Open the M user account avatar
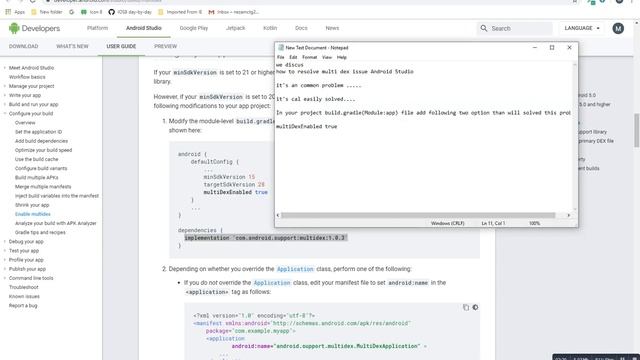The width and height of the screenshot is (640, 360). (618, 28)
